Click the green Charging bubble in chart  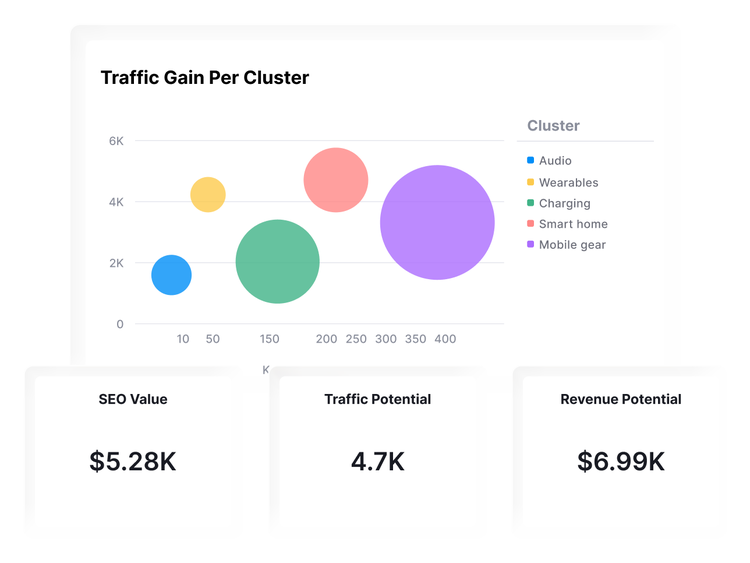click(x=277, y=261)
